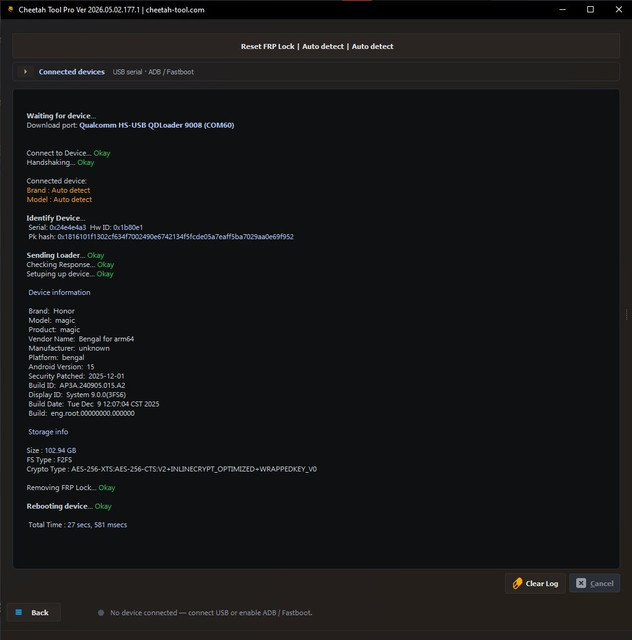Minimize the Cheetah Tool Pro window
Viewport: 632px width, 640px height.
pyautogui.click(x=563, y=9)
